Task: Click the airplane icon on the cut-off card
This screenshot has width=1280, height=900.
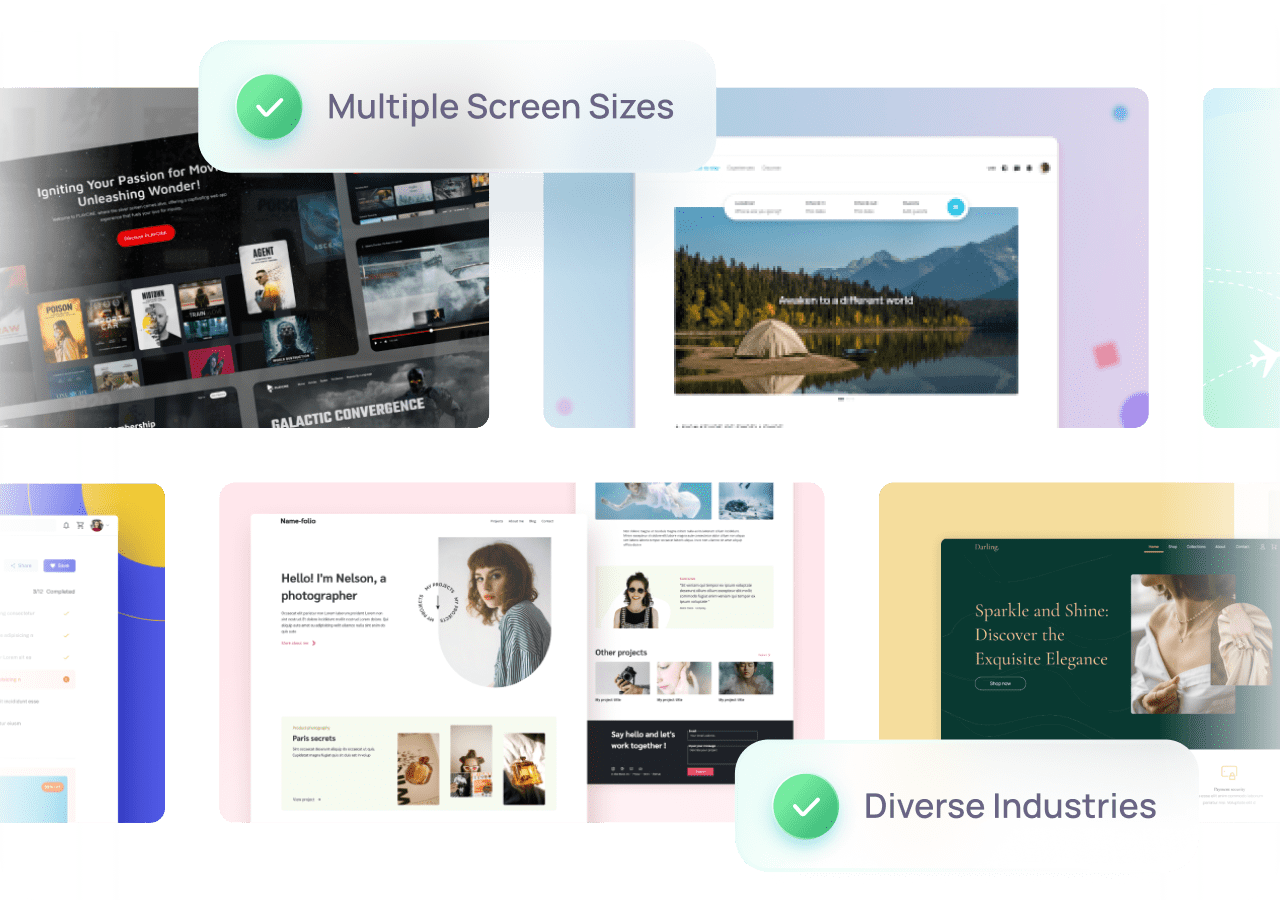Action: 1263,356
